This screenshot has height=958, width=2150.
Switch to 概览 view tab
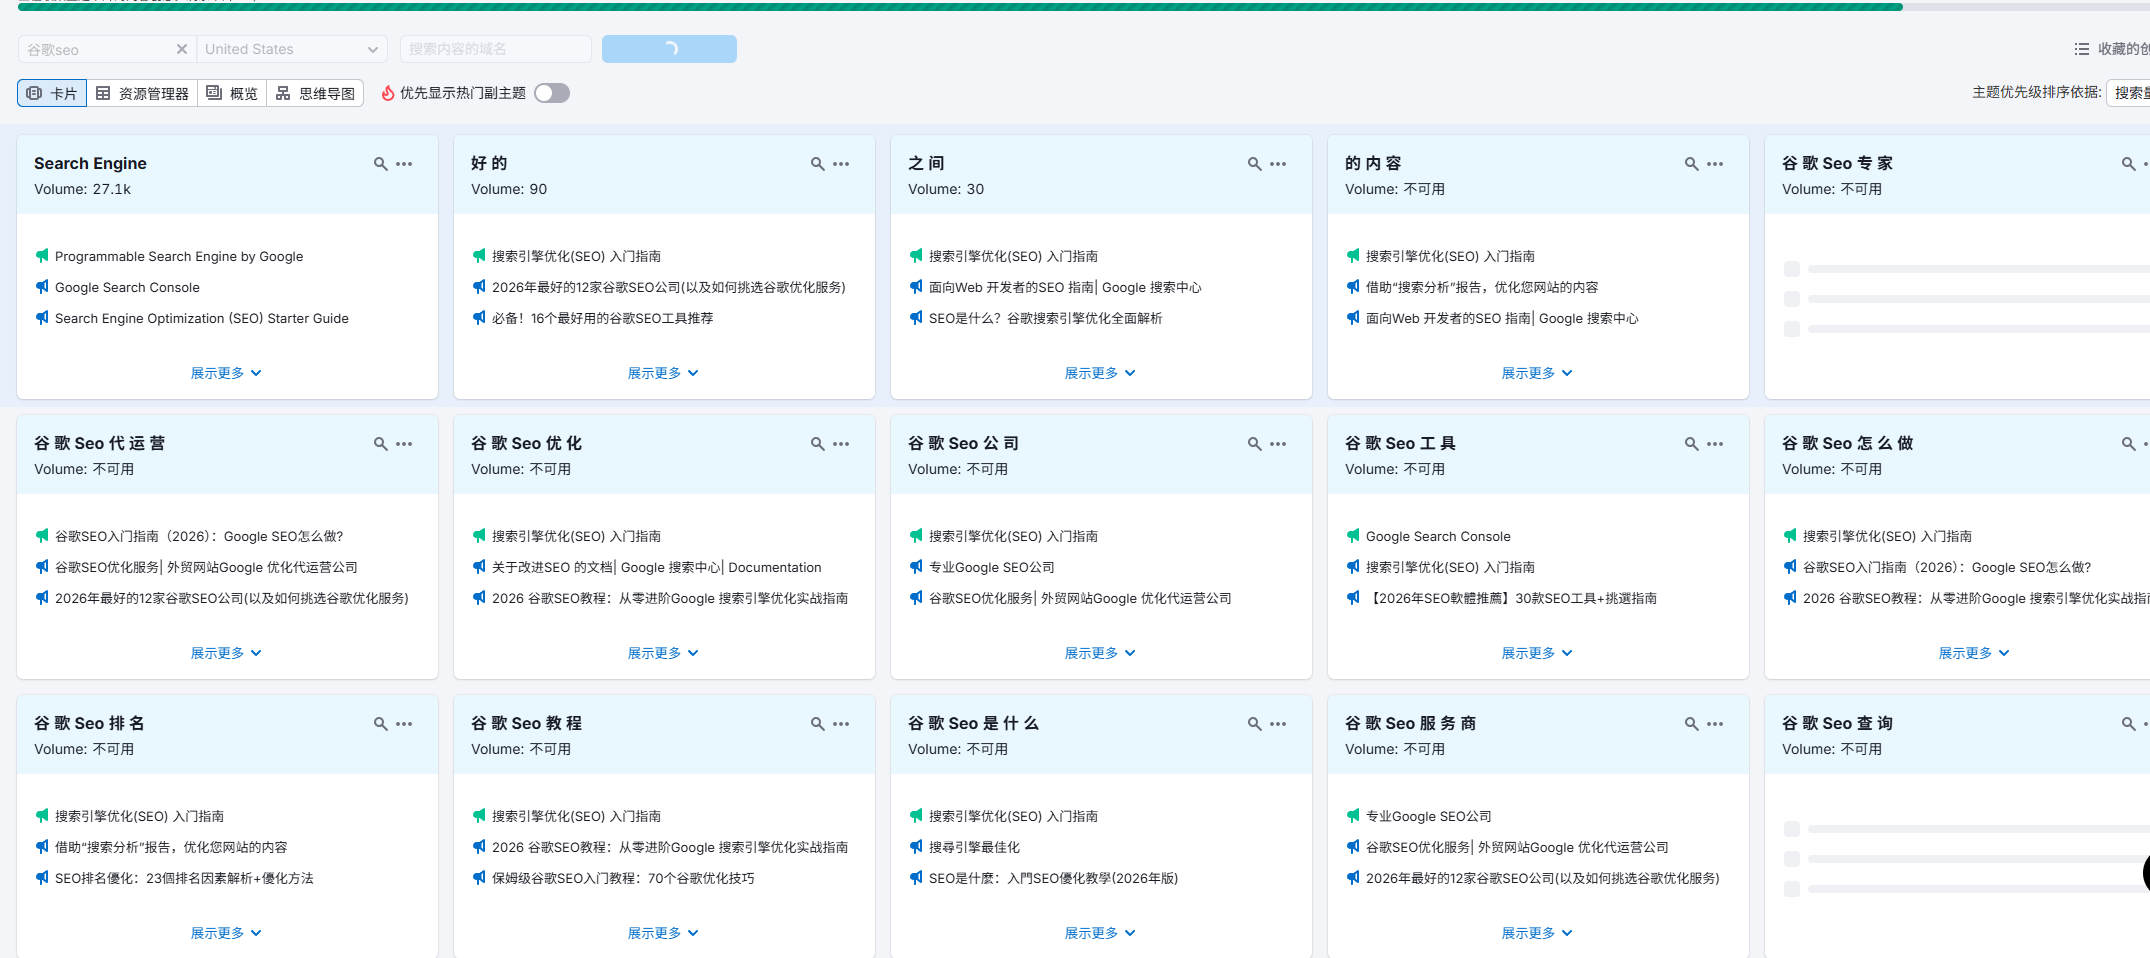pyautogui.click(x=232, y=93)
